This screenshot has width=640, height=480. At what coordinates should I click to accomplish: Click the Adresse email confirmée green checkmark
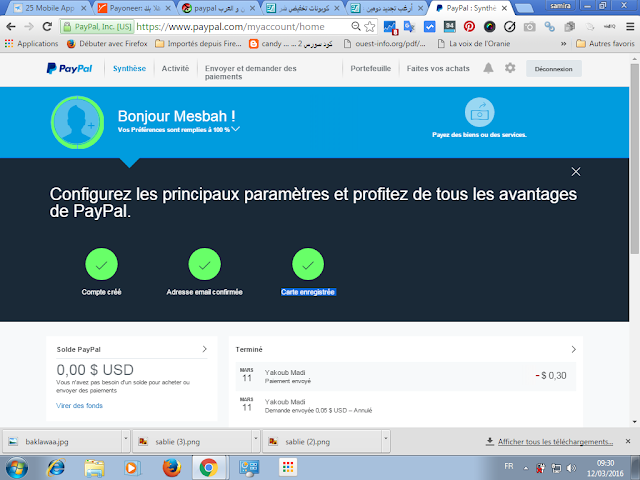(204, 264)
